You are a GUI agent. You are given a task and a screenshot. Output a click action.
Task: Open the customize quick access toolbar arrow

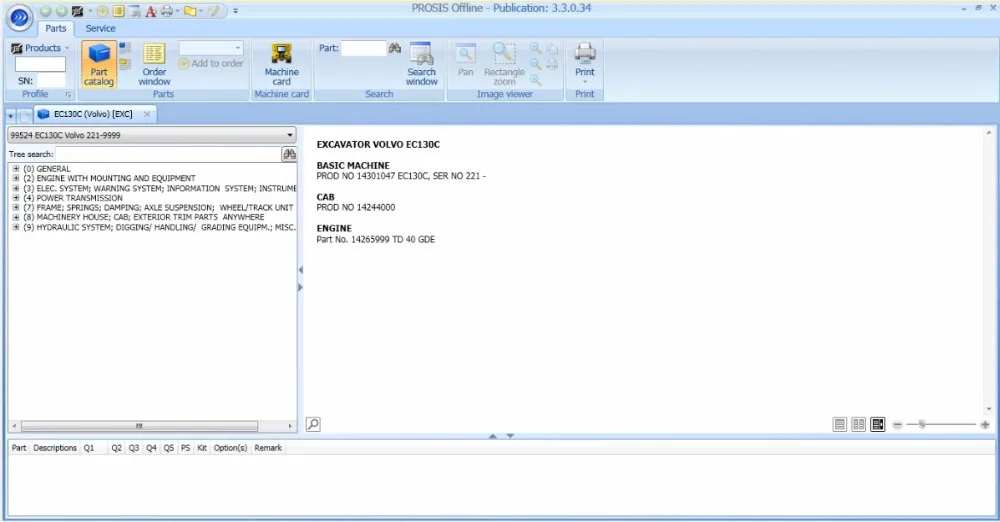[235, 11]
